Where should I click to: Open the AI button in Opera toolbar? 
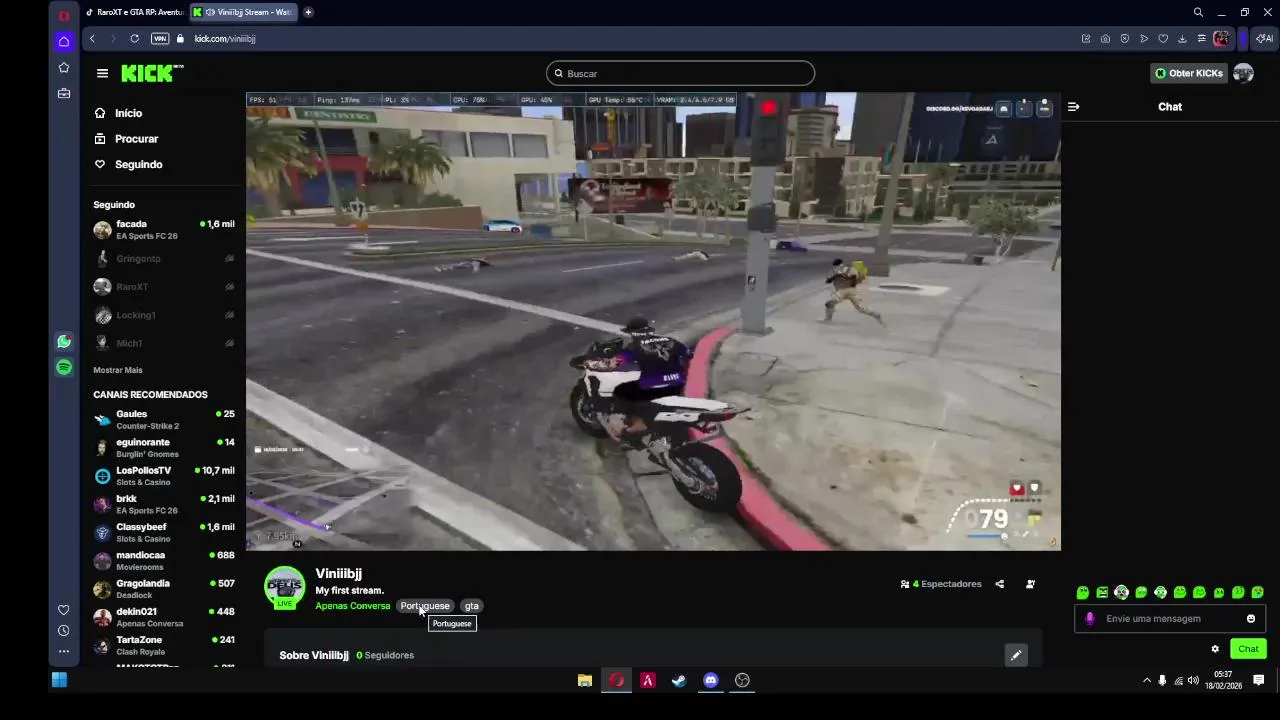(x=1265, y=38)
